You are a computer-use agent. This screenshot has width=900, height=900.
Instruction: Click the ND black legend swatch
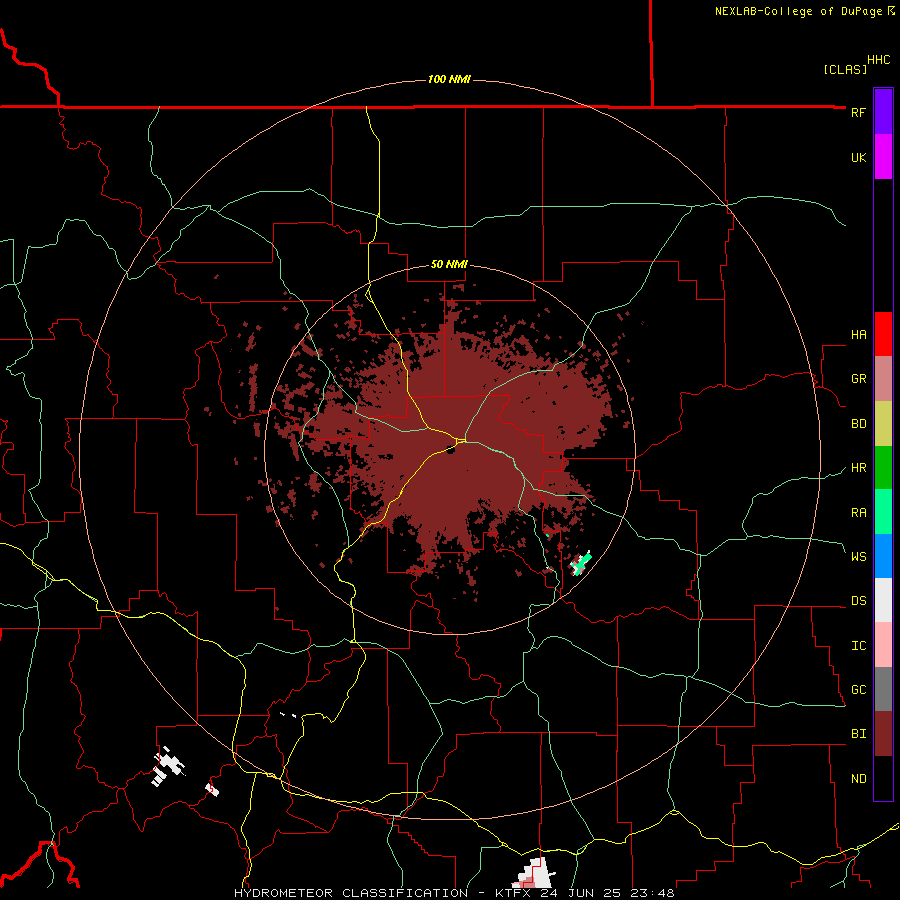tap(883, 778)
